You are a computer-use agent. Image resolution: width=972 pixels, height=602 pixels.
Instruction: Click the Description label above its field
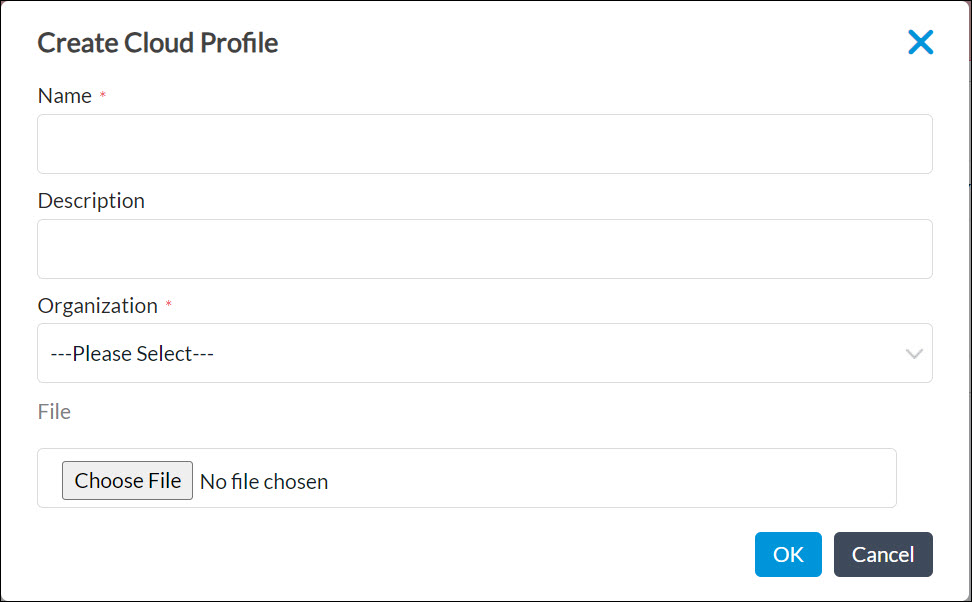pyautogui.click(x=91, y=200)
